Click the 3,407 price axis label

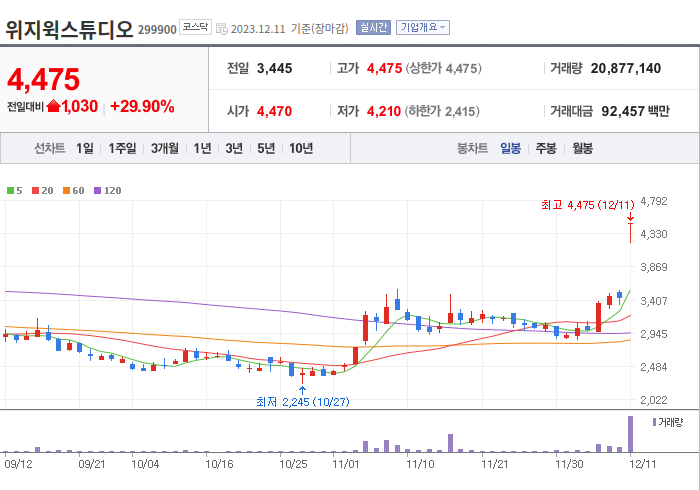[654, 301]
